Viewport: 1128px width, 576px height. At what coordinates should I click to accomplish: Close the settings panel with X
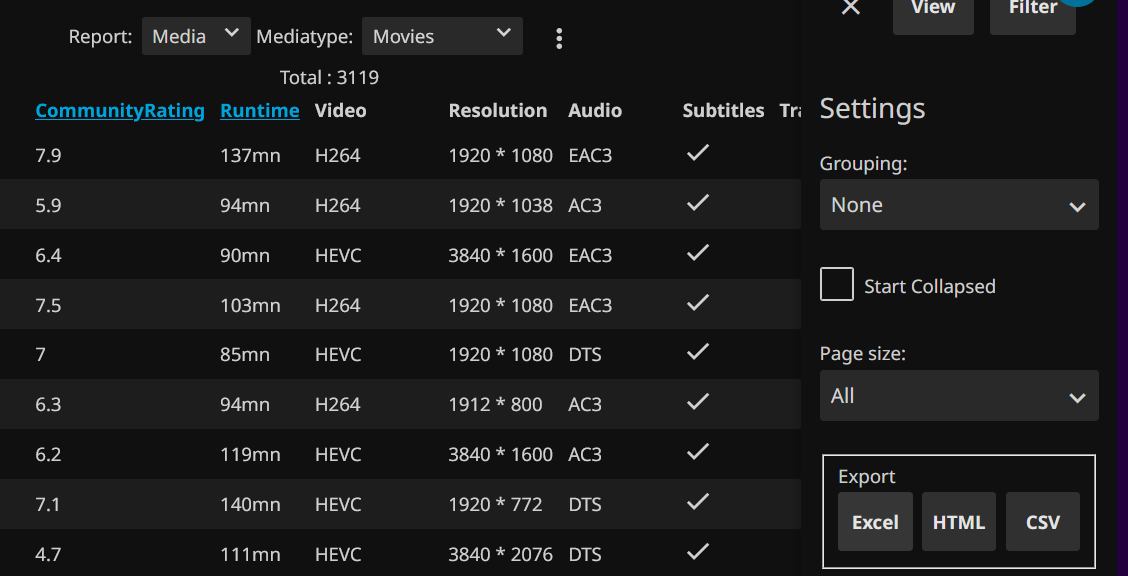tap(851, 8)
